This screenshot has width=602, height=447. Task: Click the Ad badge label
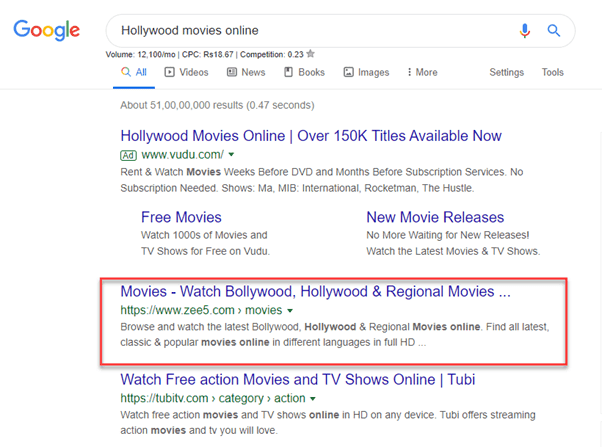coord(128,155)
